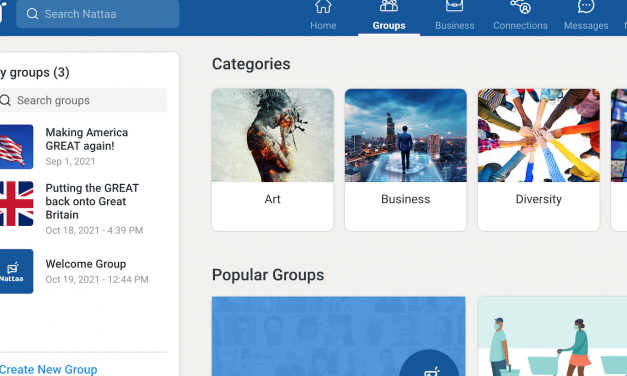This screenshot has width=627, height=376.
Task: Open the Business briefcase icon
Action: [454, 6]
